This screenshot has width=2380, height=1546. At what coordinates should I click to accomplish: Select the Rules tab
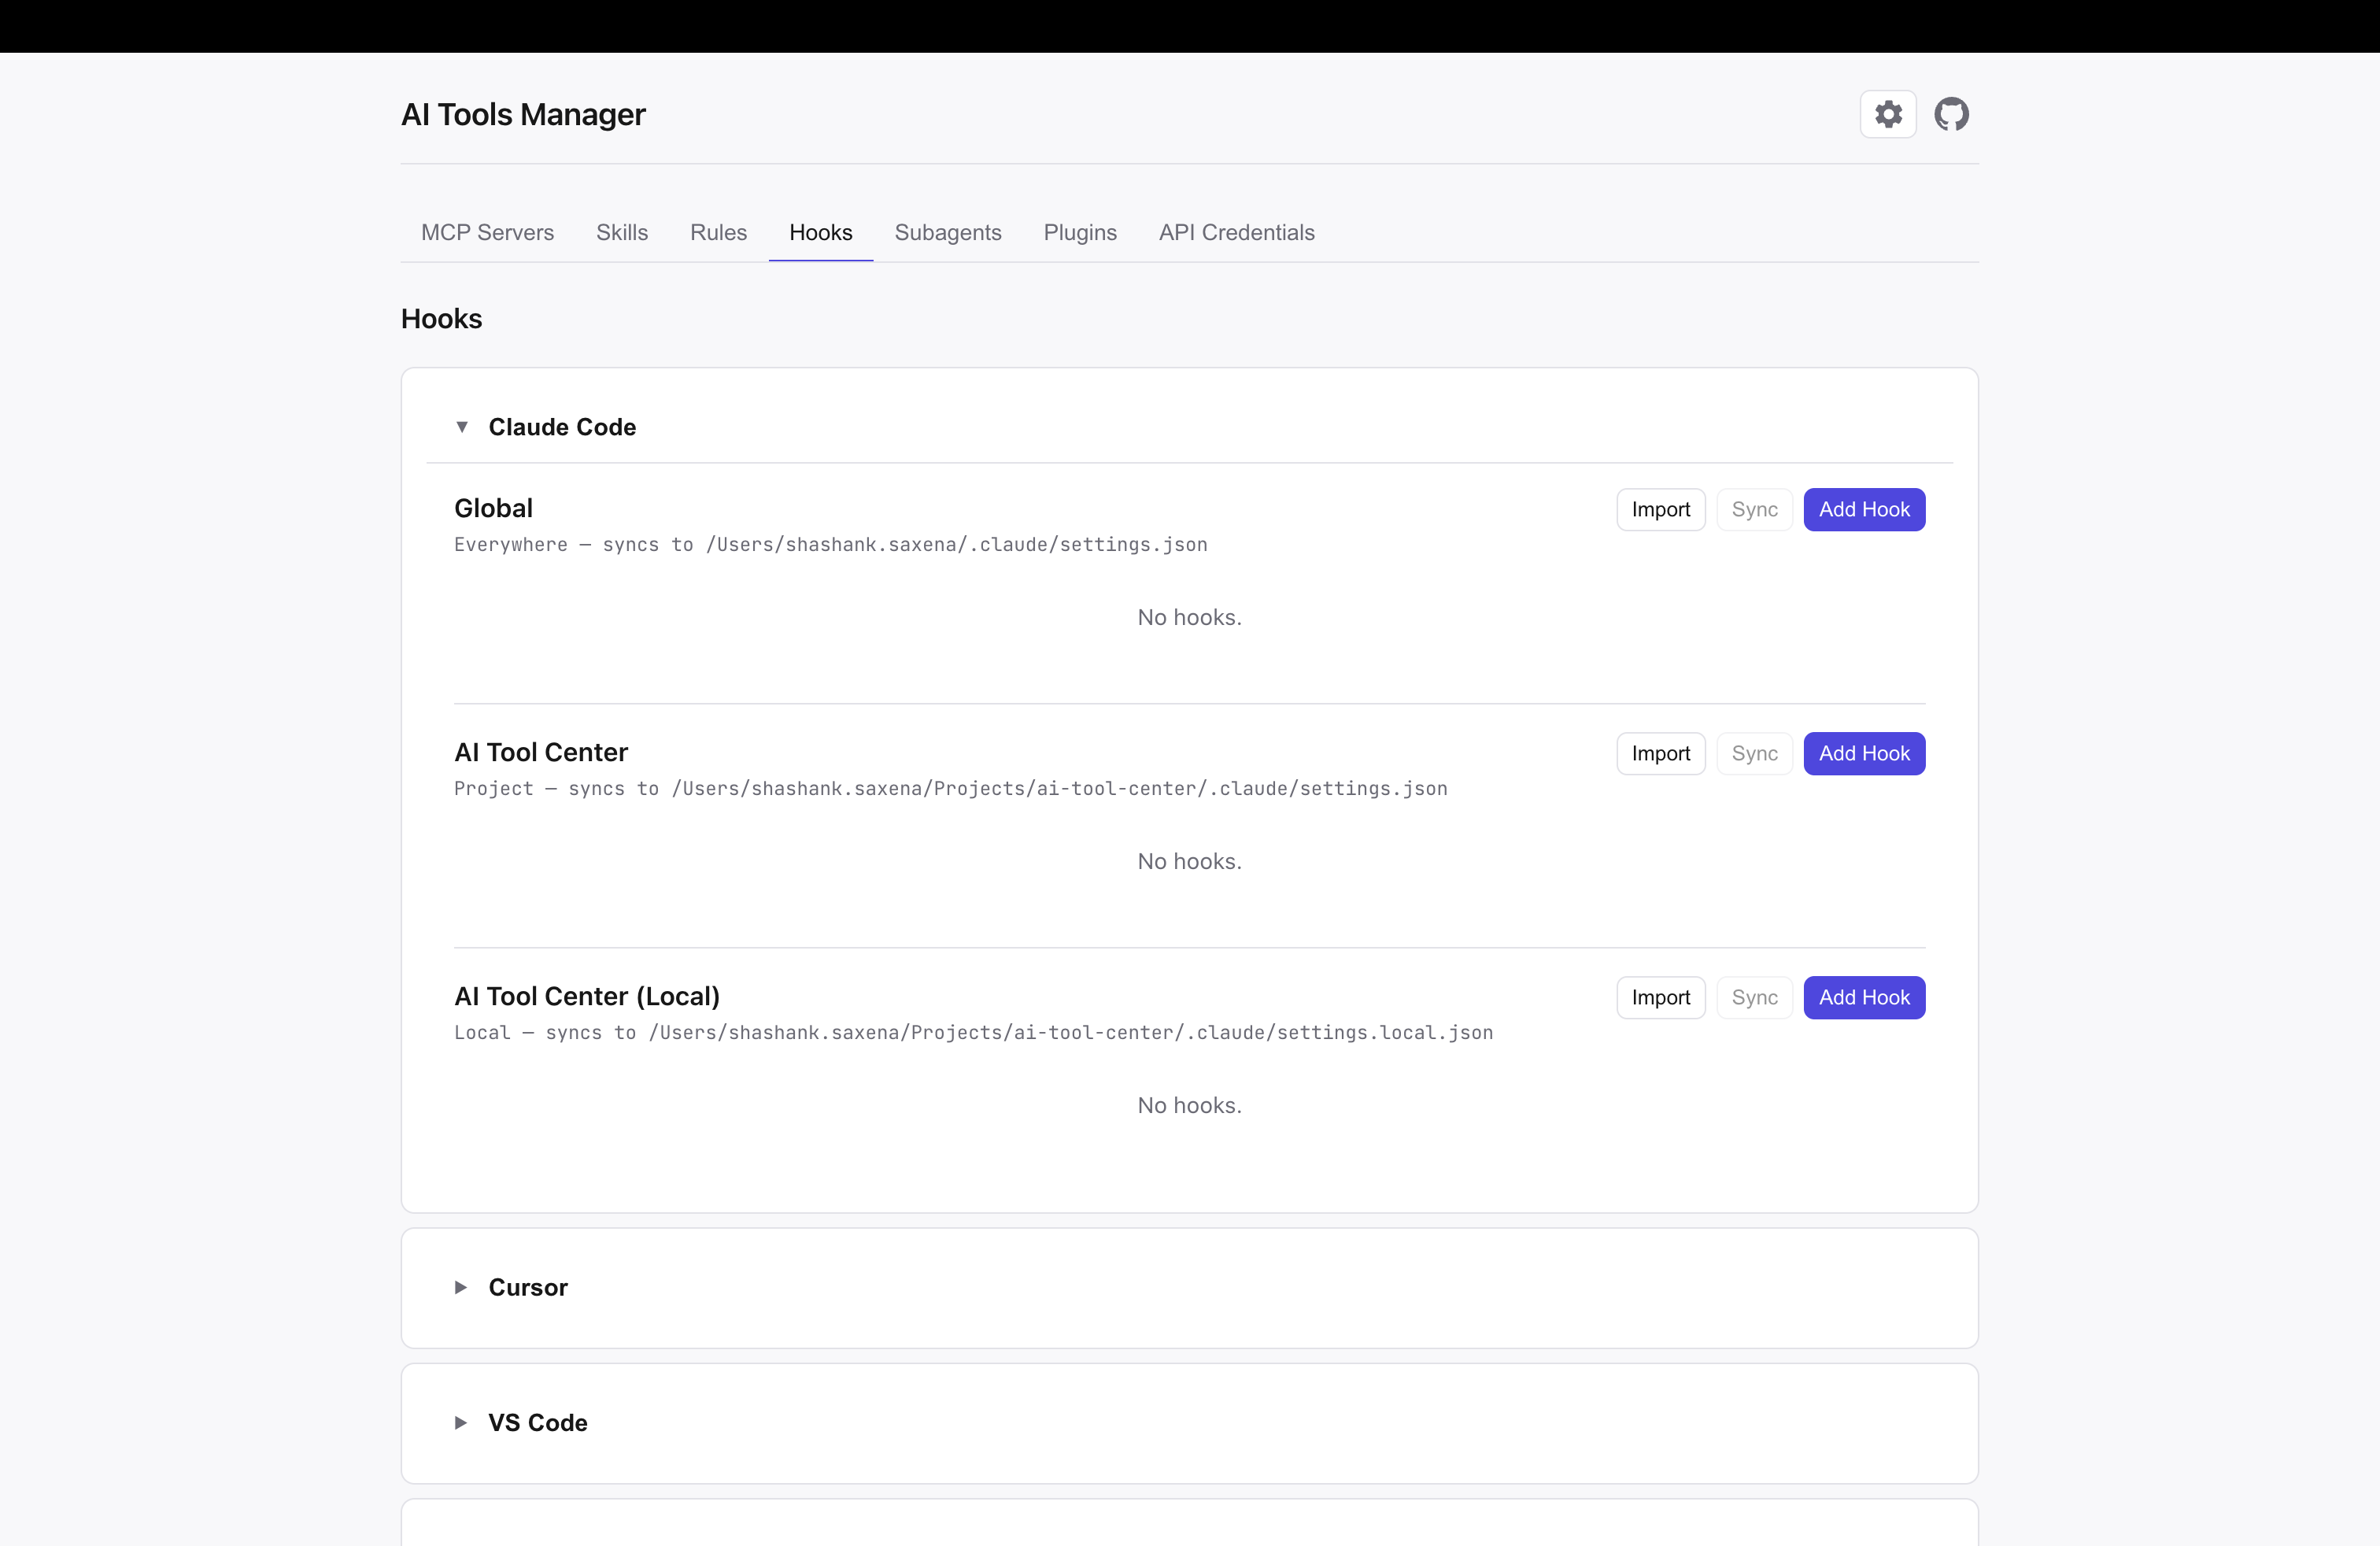click(x=718, y=232)
